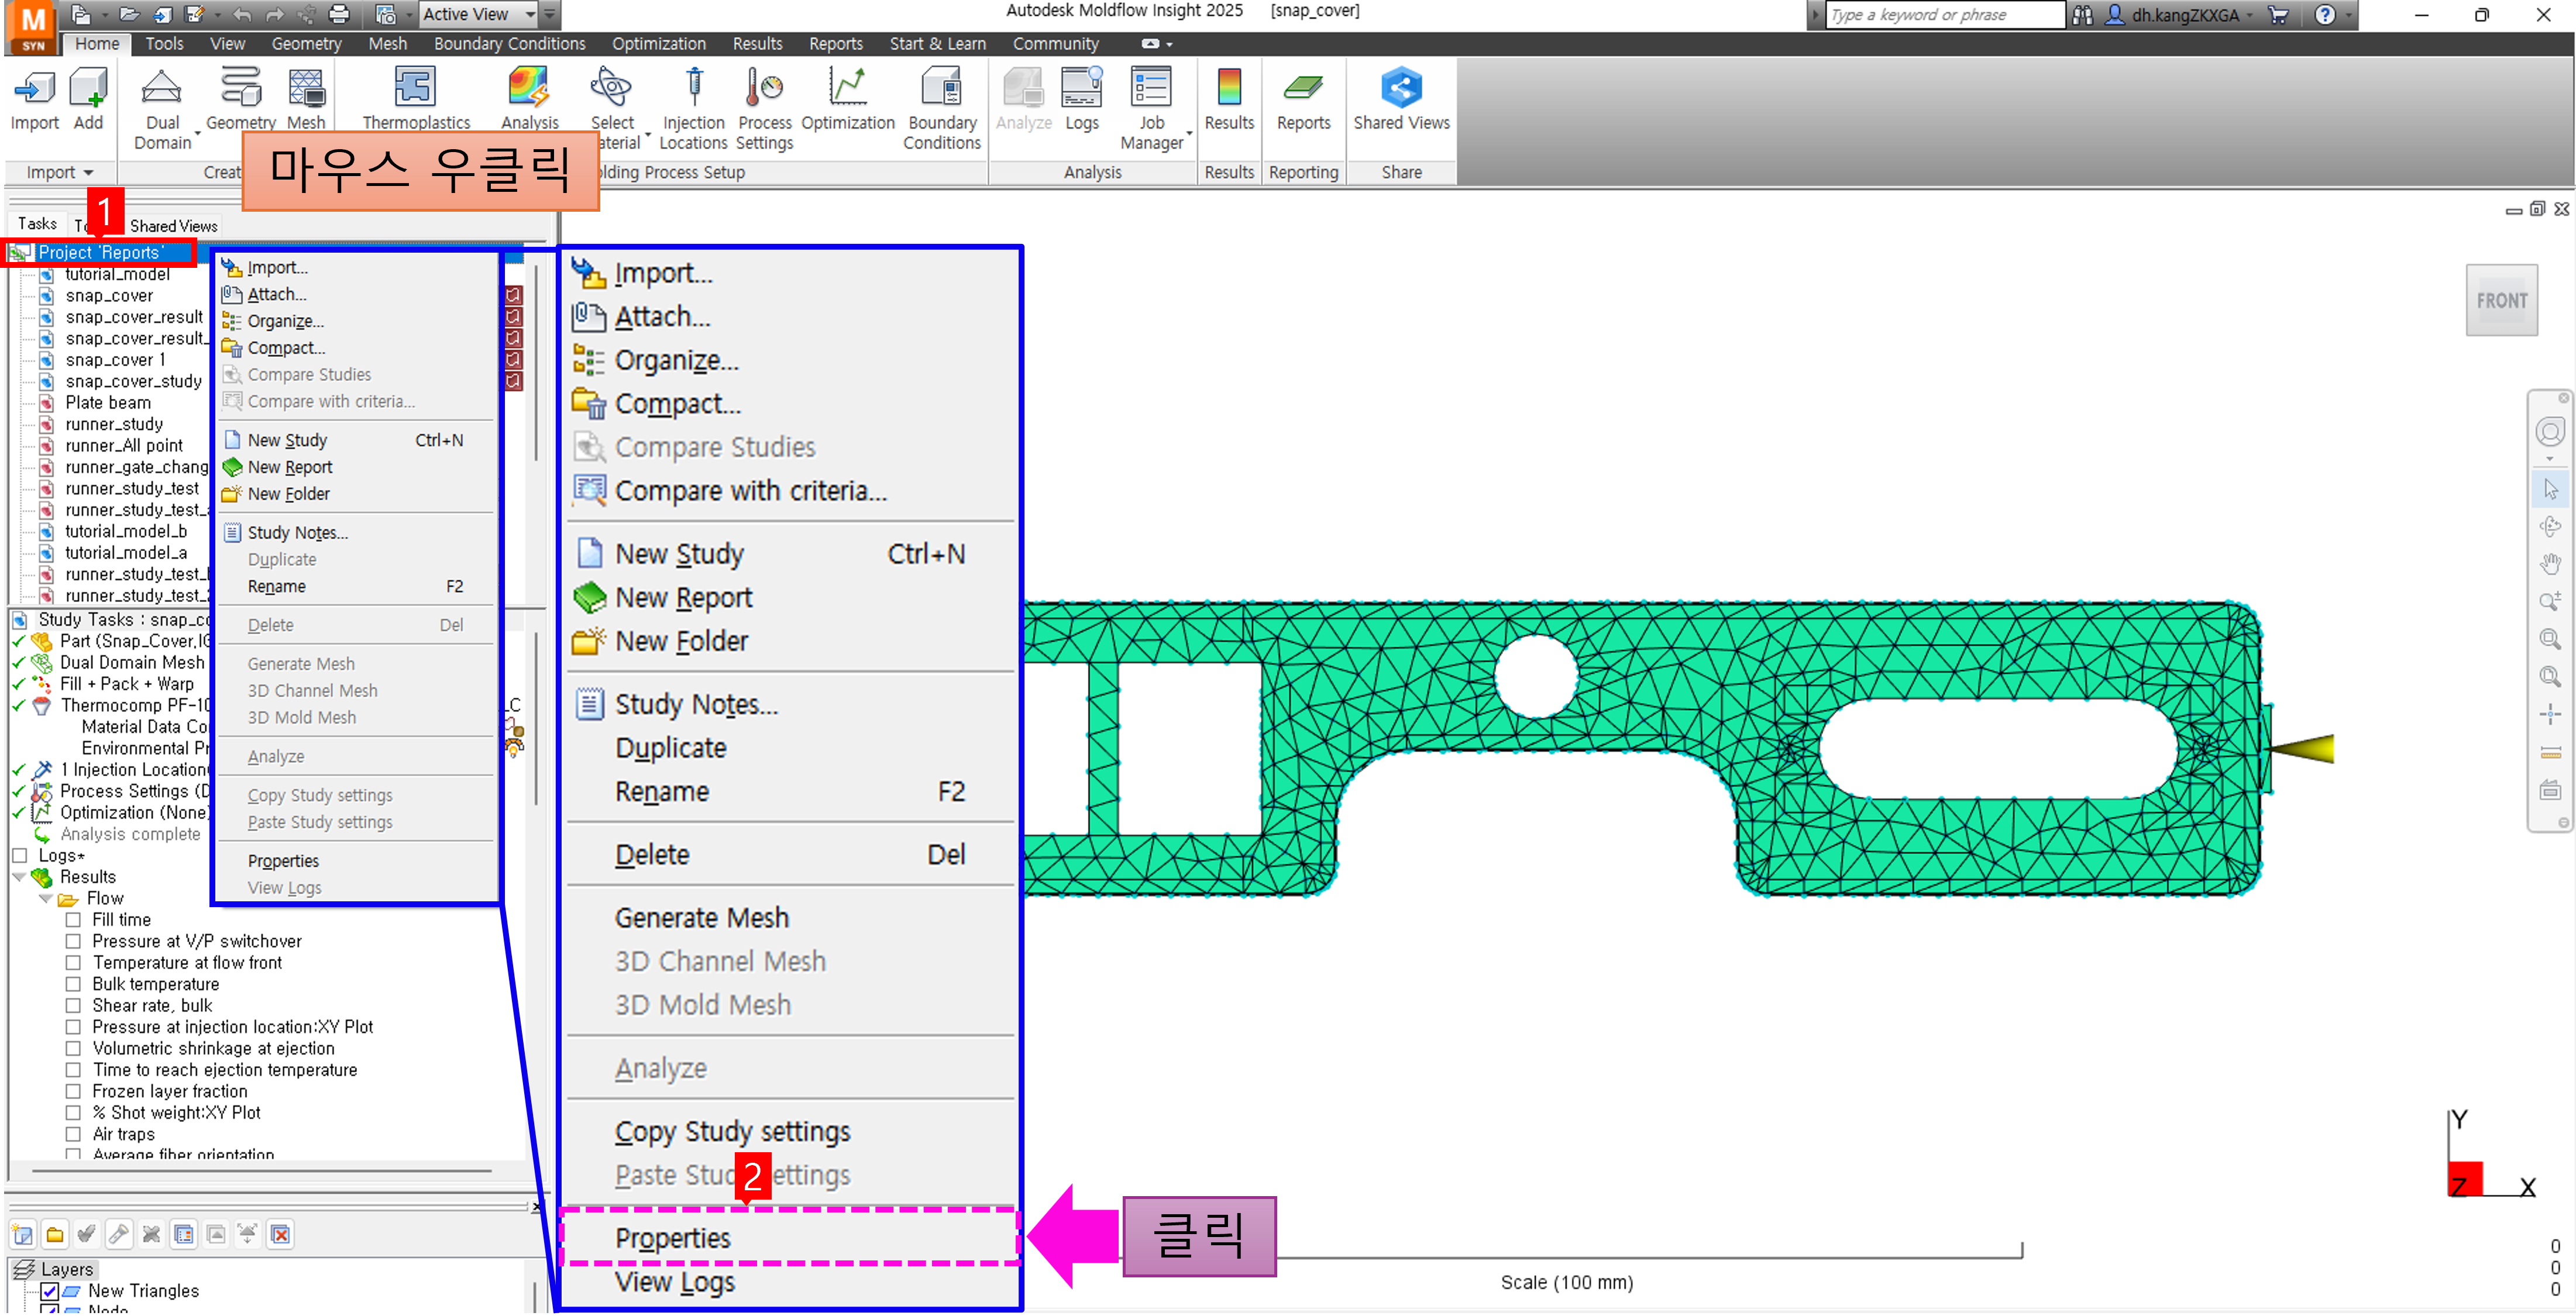Screen dimensions: 2576x1316
Task: Click the red X delete layer icon
Action: point(281,1235)
